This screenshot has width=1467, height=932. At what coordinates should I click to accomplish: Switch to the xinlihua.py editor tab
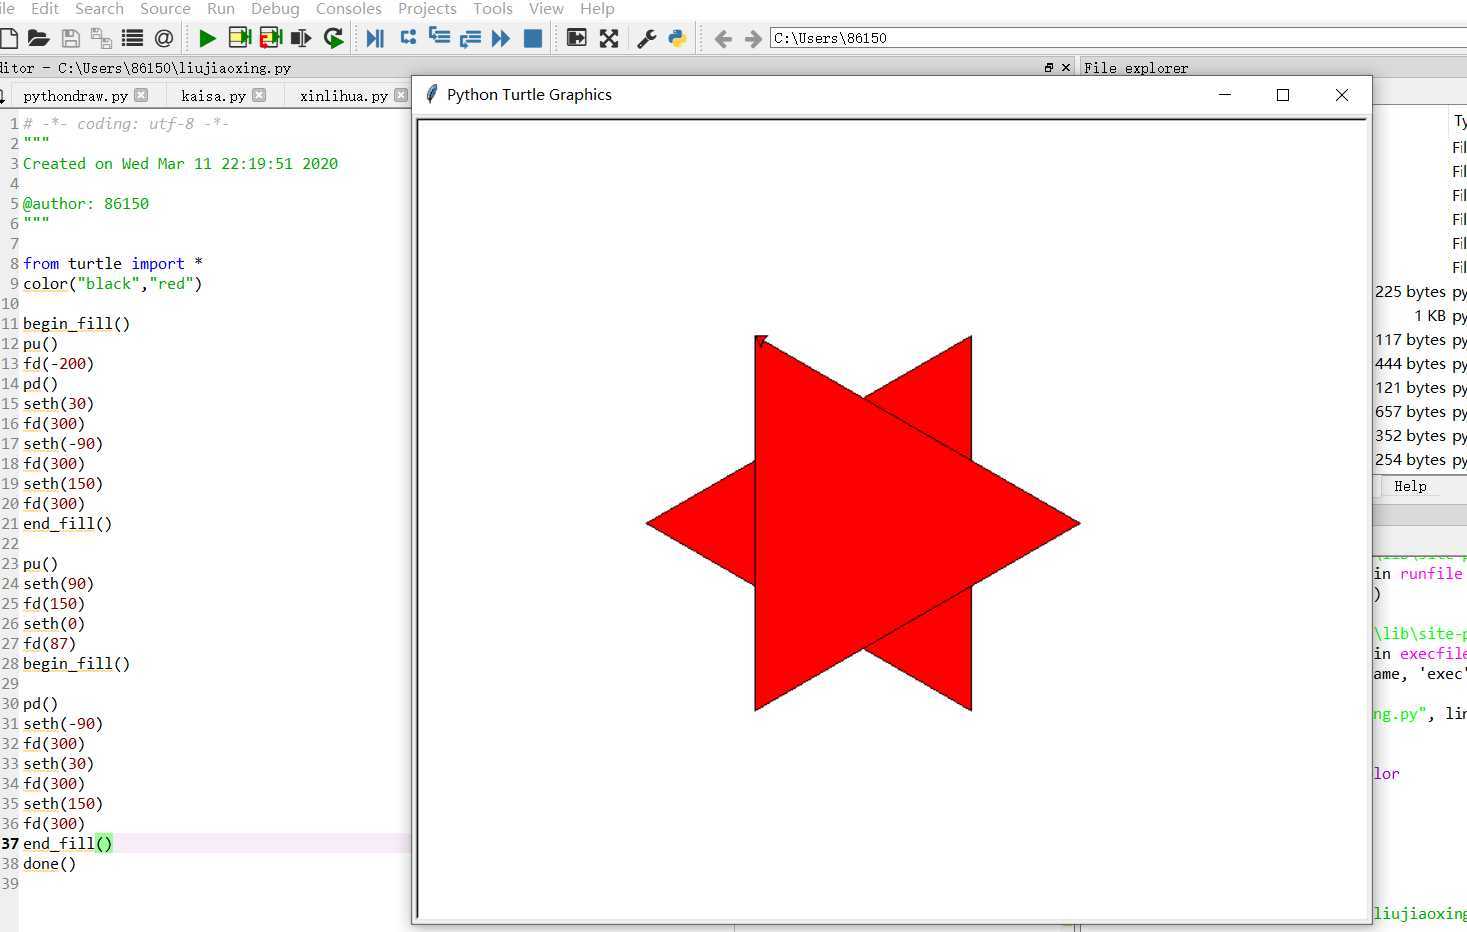pos(343,96)
